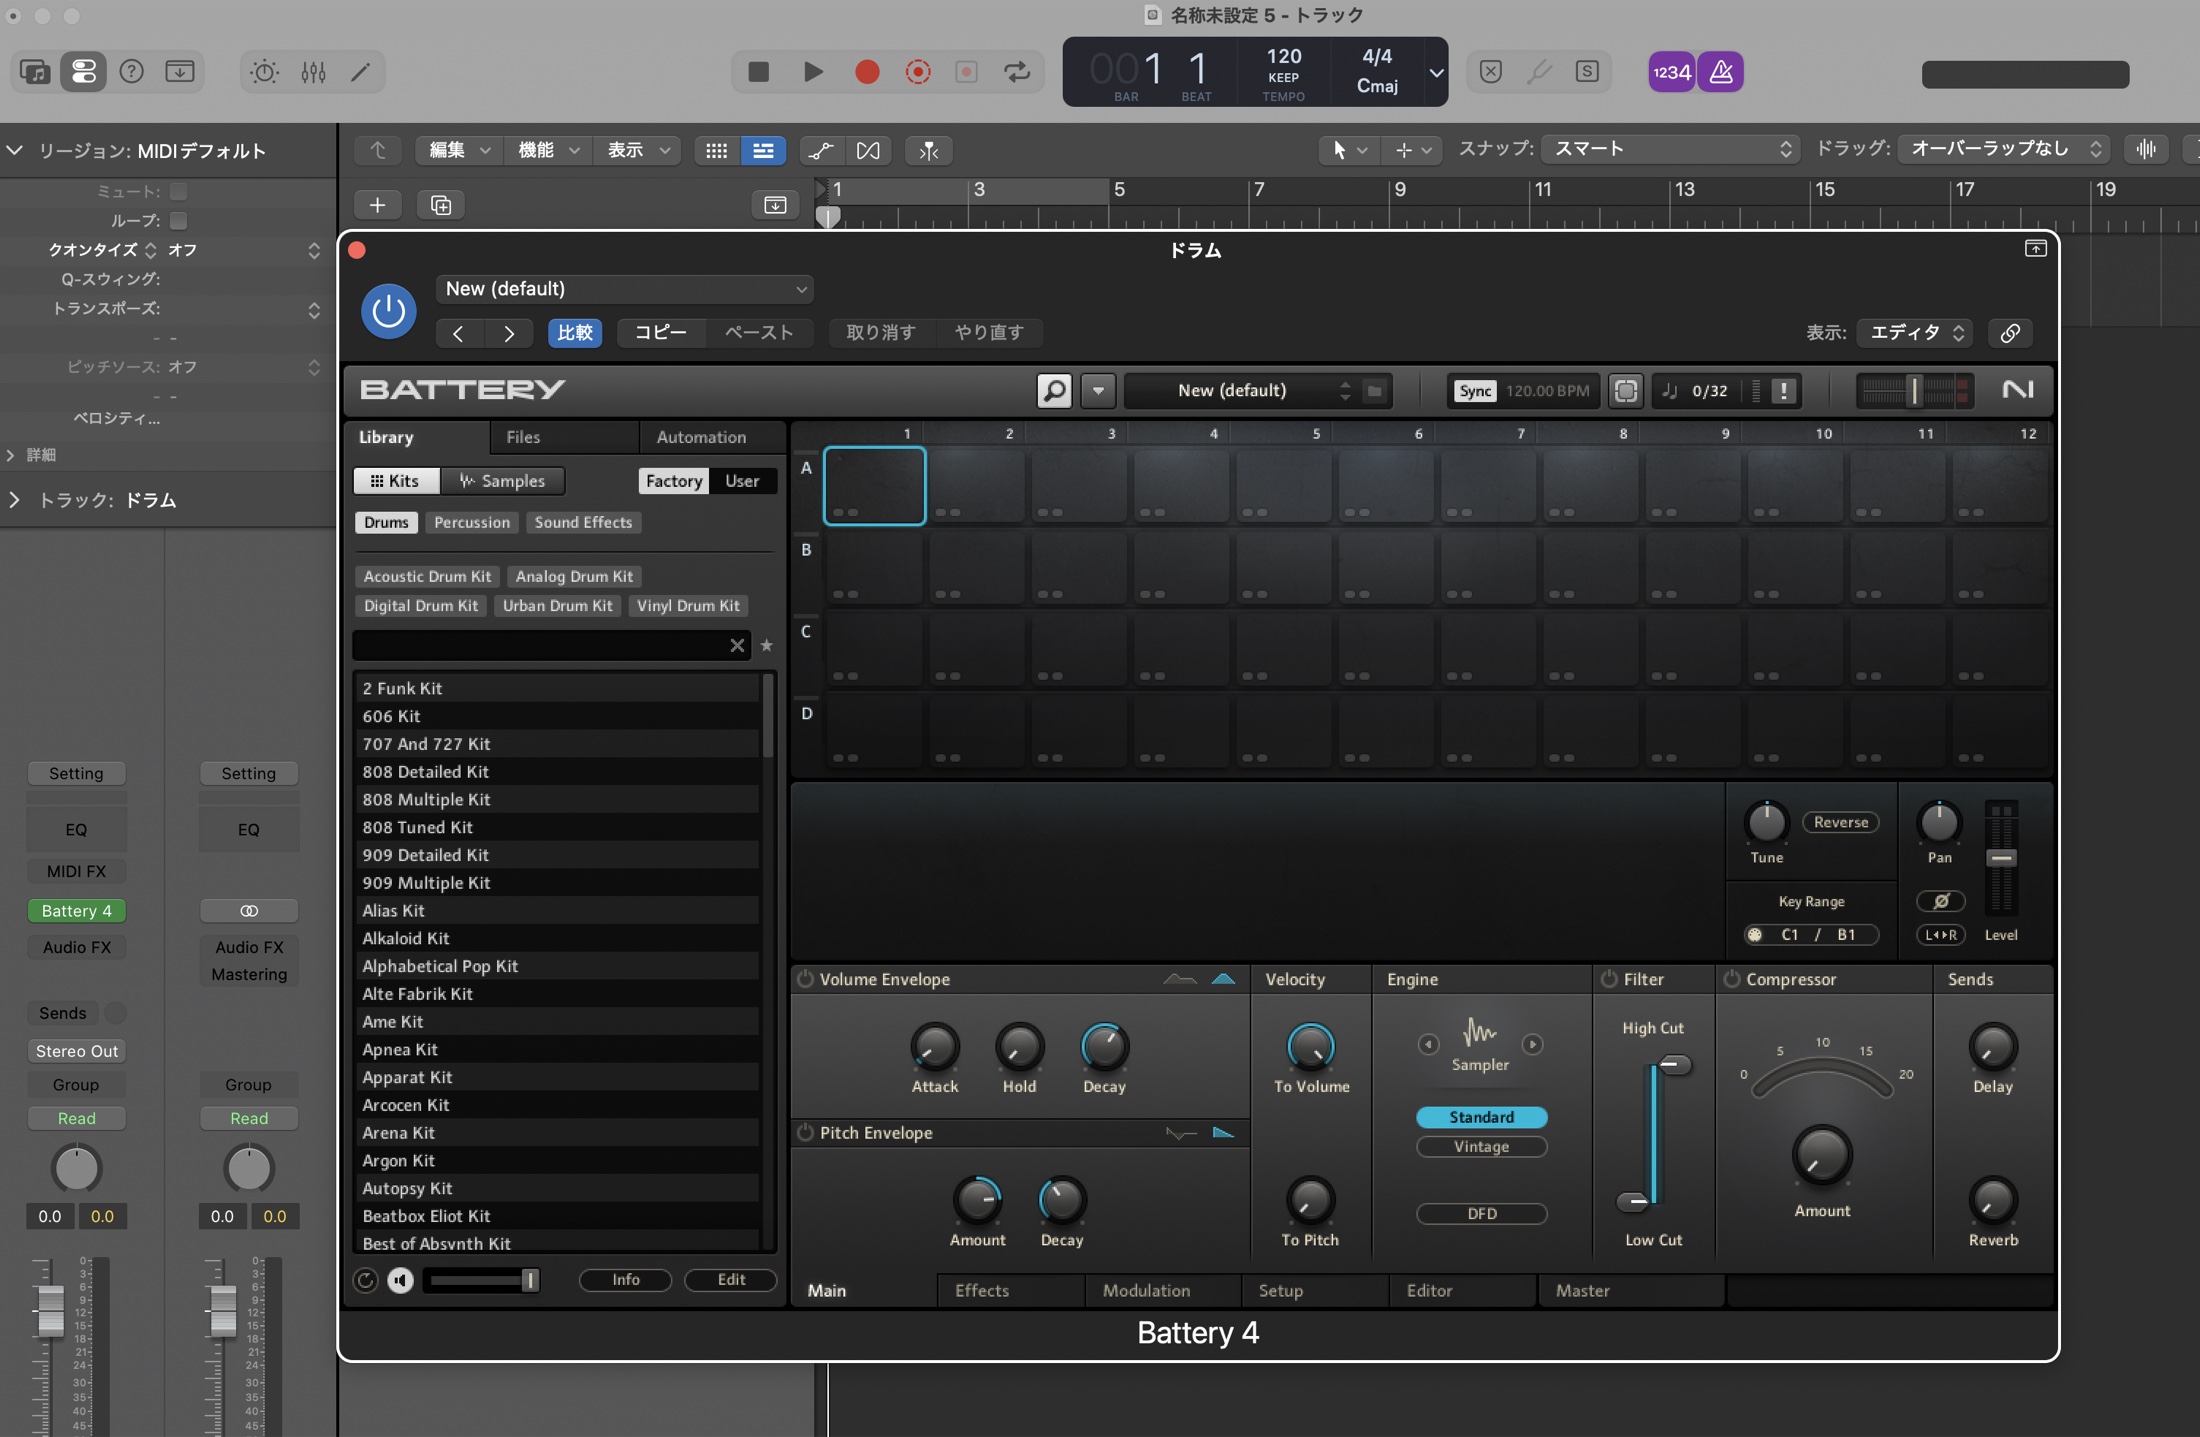Screen dimensions: 2200x1437
Task: Open the ドラッグ overlap dropdown
Action: [2005, 149]
